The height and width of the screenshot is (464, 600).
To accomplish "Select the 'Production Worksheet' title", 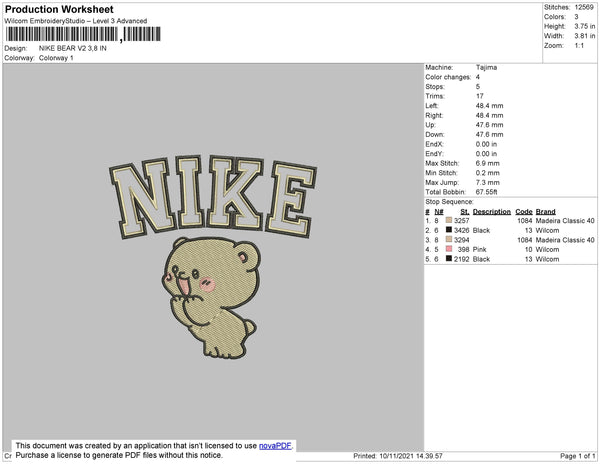I will [59, 9].
